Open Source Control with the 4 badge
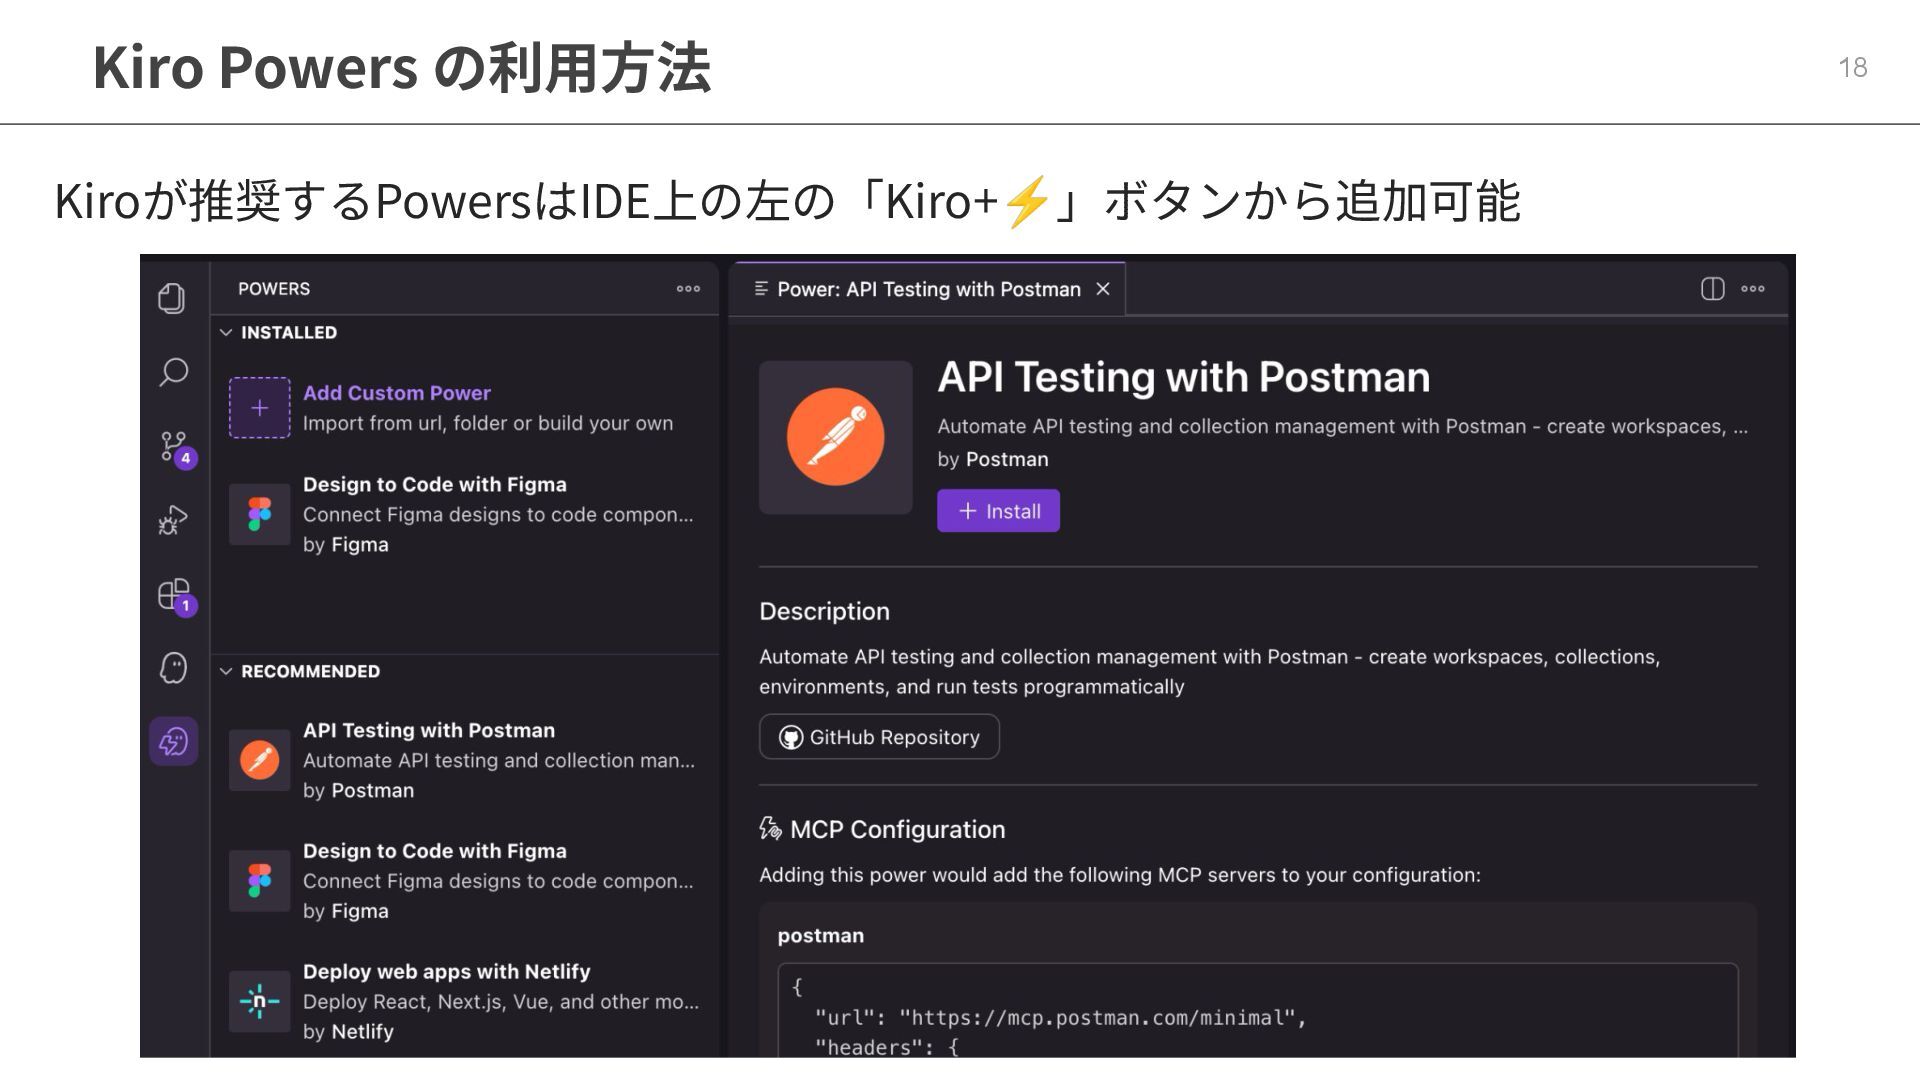The width and height of the screenshot is (1920, 1080). [x=174, y=446]
